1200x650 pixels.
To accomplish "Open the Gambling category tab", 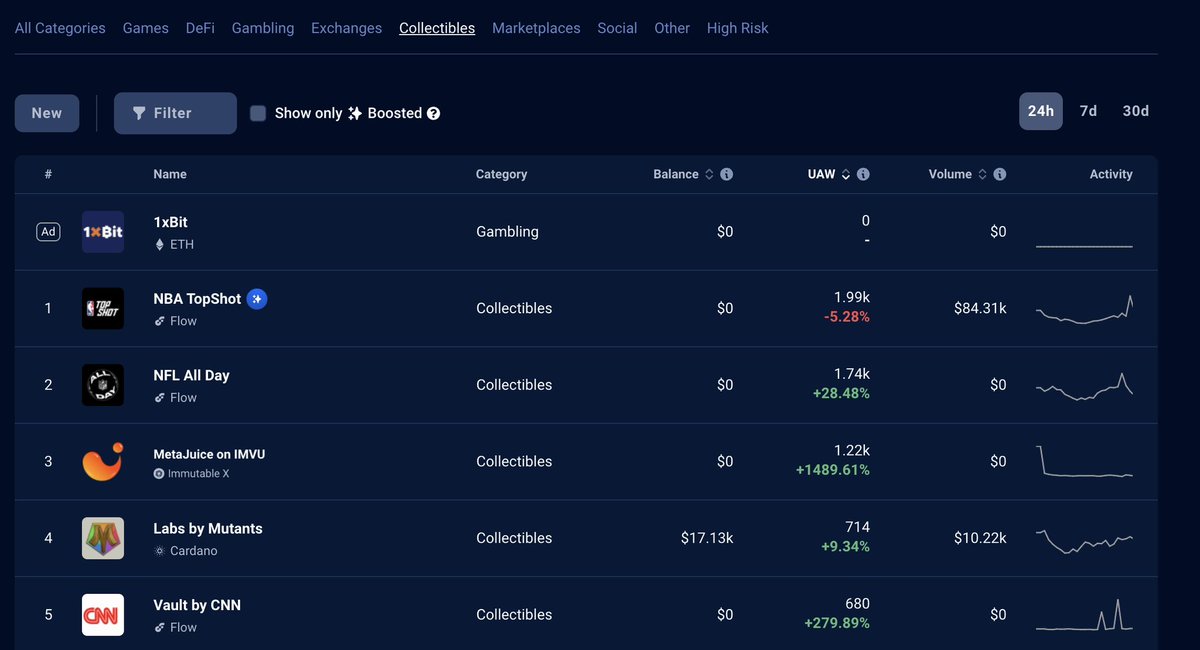I will pyautogui.click(x=263, y=28).
